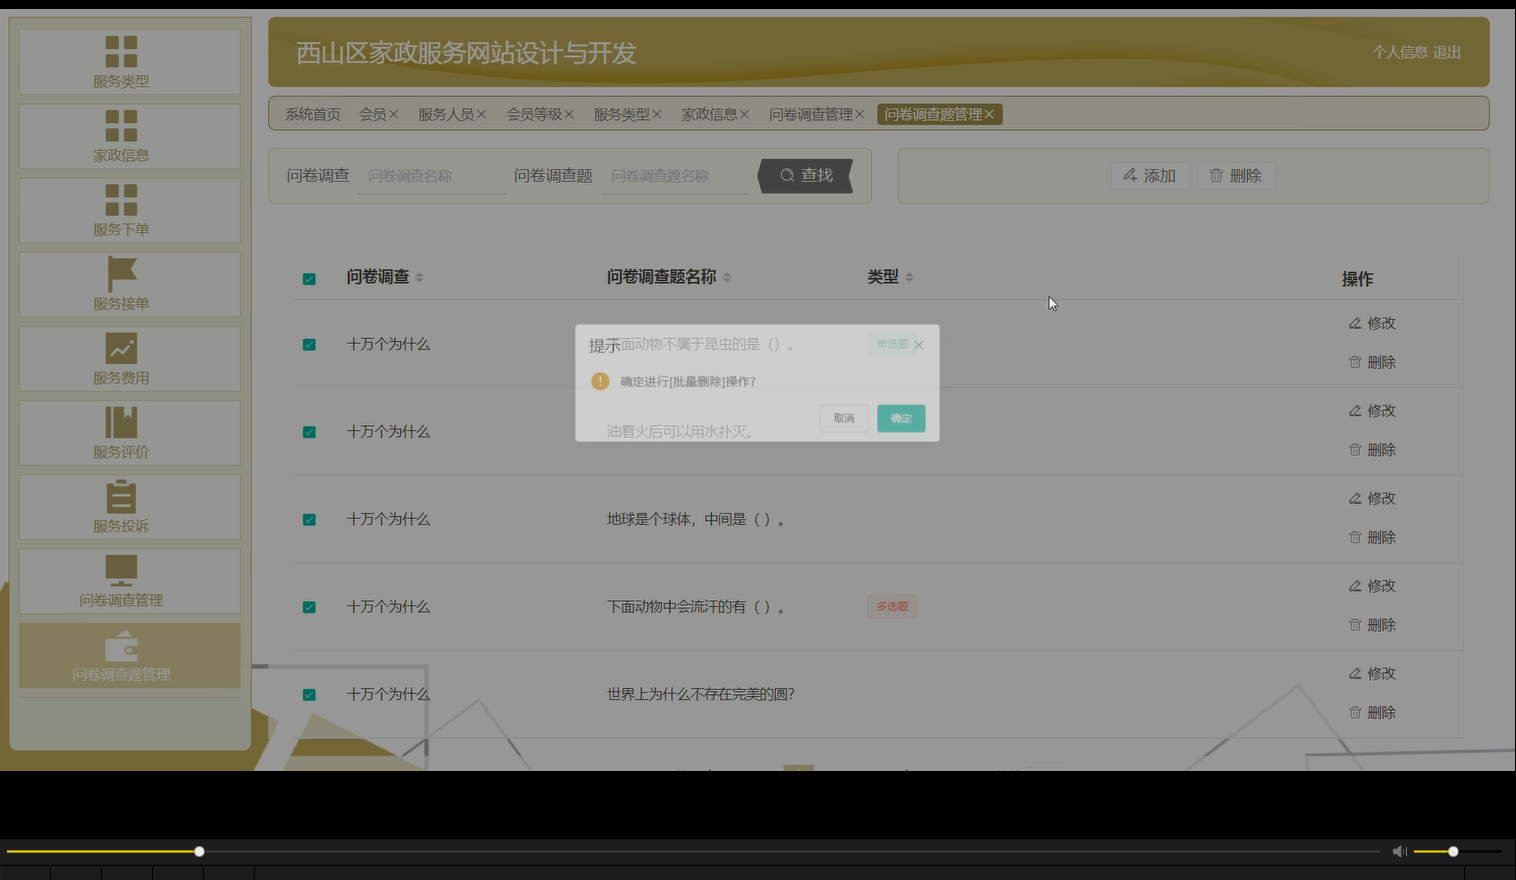Image resolution: width=1516 pixels, height=880 pixels.
Task: Toggle the select-all checkbox in table header
Action: click(309, 279)
